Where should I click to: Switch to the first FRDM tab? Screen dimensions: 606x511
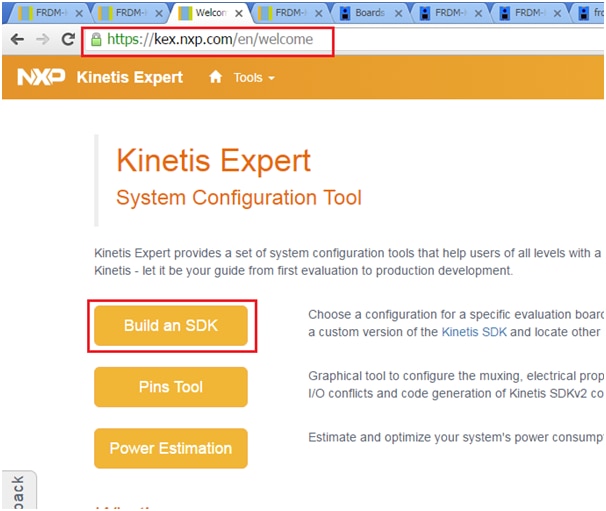(49, 13)
